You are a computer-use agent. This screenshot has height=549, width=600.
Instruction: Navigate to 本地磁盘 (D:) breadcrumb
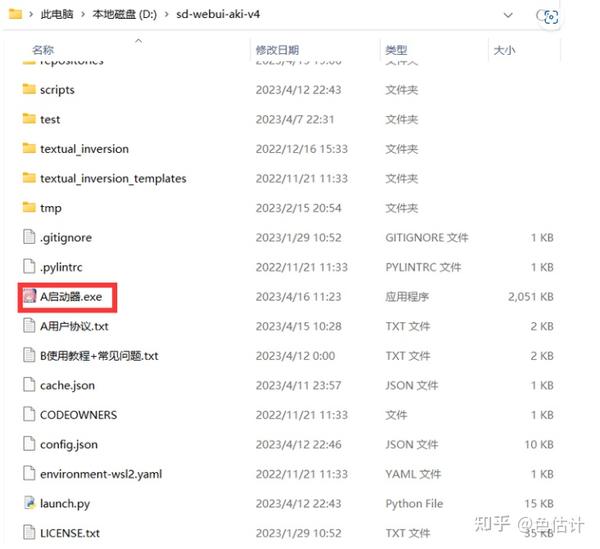[x=125, y=15]
